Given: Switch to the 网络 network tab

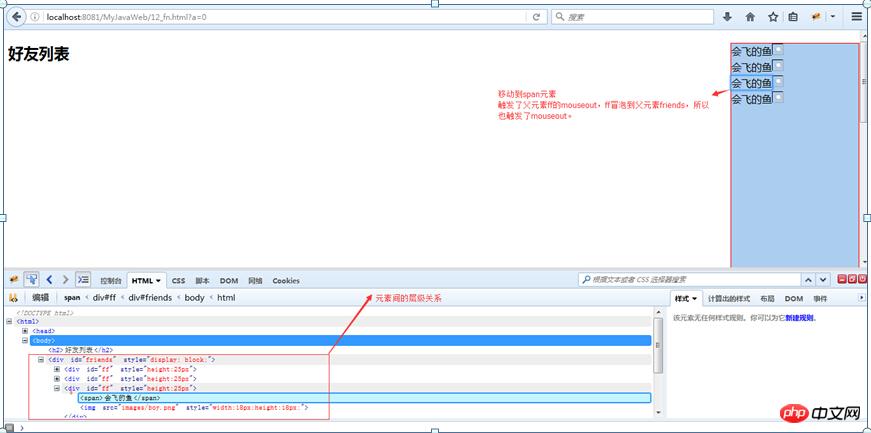Looking at the screenshot, I should 256,281.
